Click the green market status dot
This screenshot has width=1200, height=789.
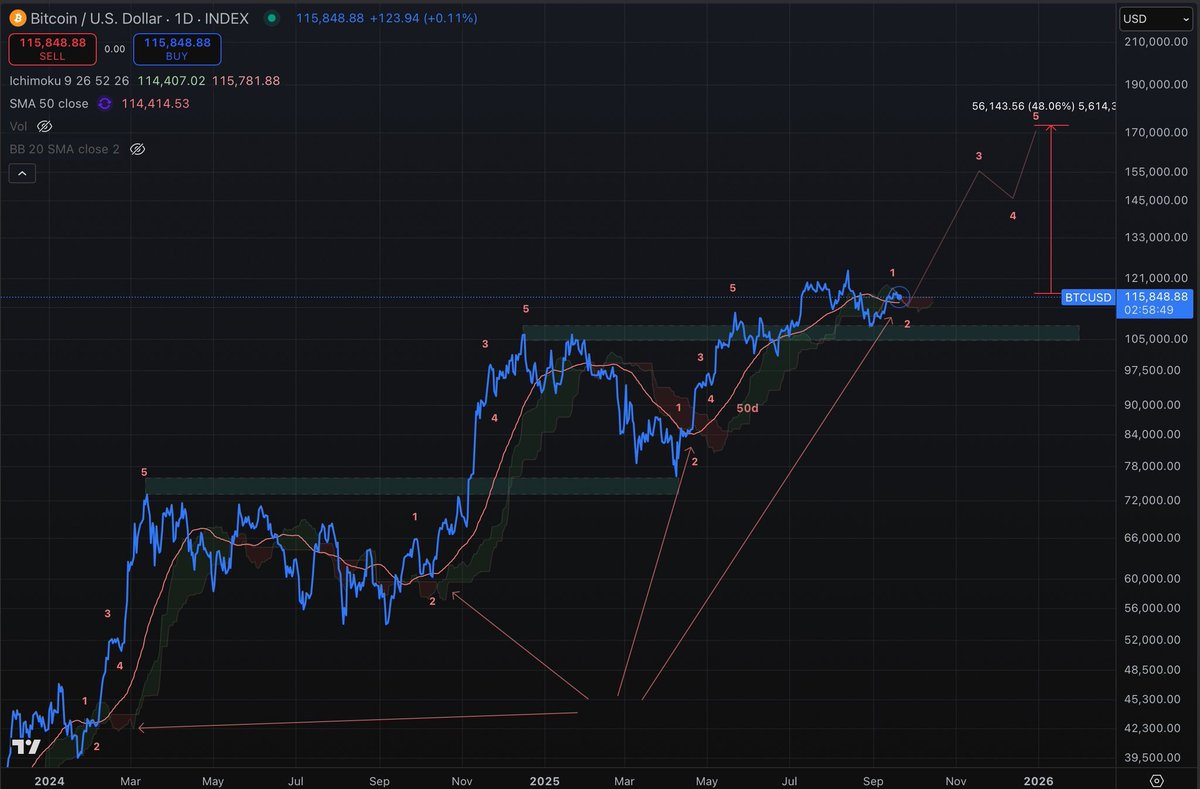[273, 18]
